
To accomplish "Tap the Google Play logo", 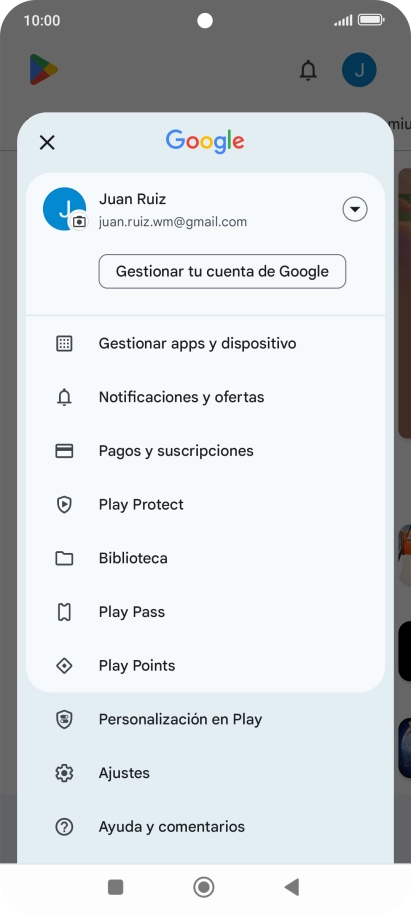I will 44,69.
